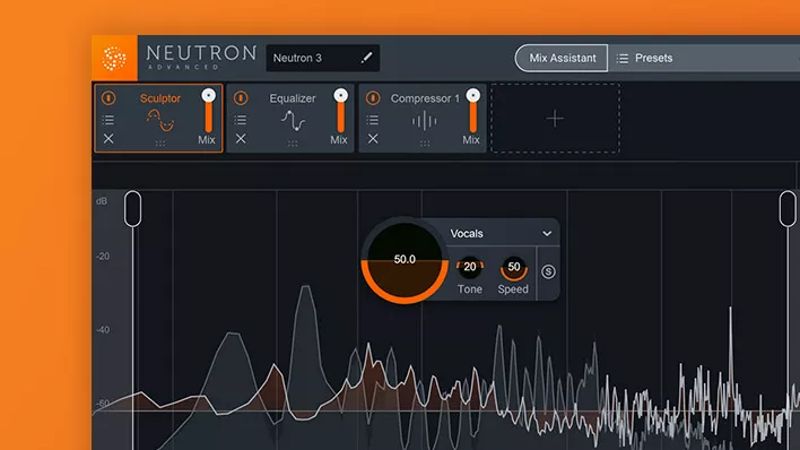The height and width of the screenshot is (450, 800).
Task: Click the Tone label
Action: [470, 289]
